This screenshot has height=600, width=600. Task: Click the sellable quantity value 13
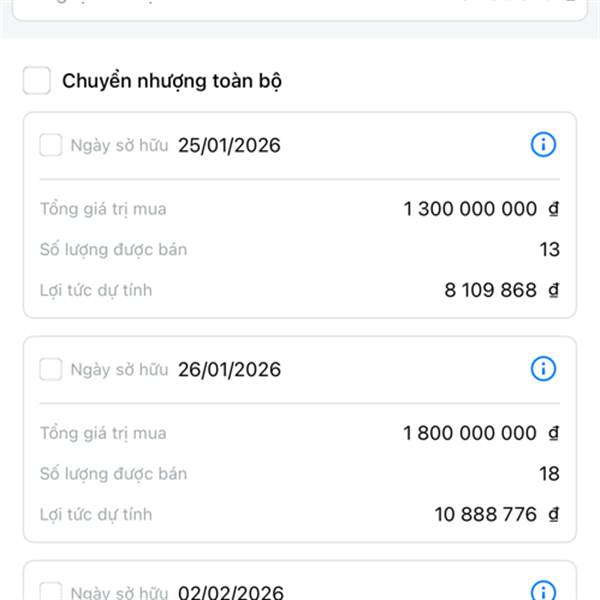pos(549,250)
